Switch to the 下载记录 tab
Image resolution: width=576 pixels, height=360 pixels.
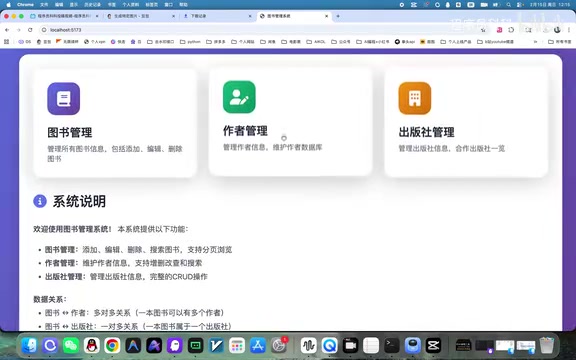pos(217,16)
